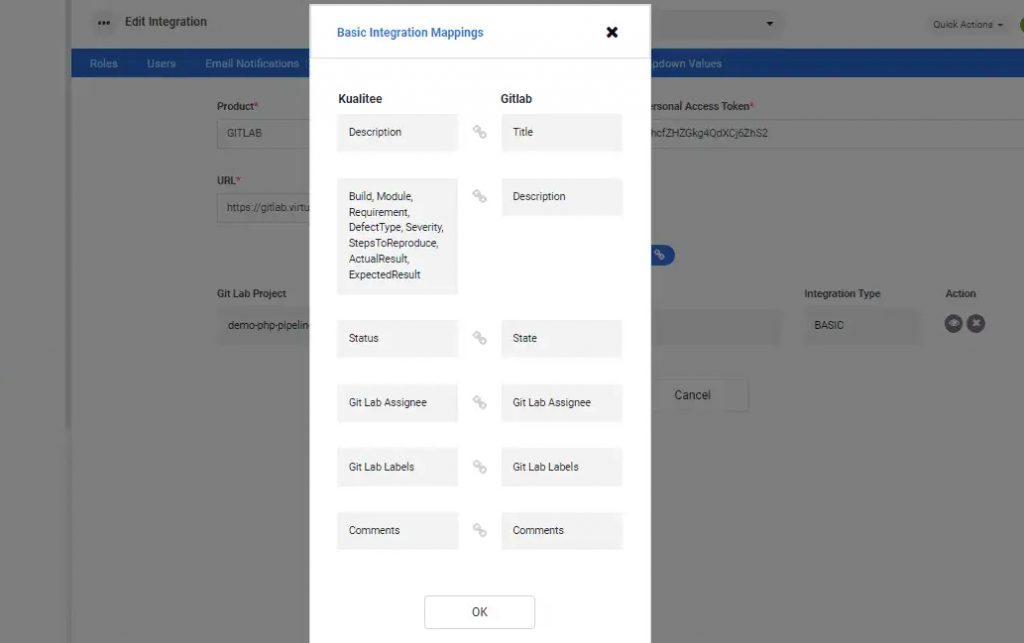Click link icon beside Build, Module, Requirement field
Viewport: 1024px width, 643px height.
point(479,196)
